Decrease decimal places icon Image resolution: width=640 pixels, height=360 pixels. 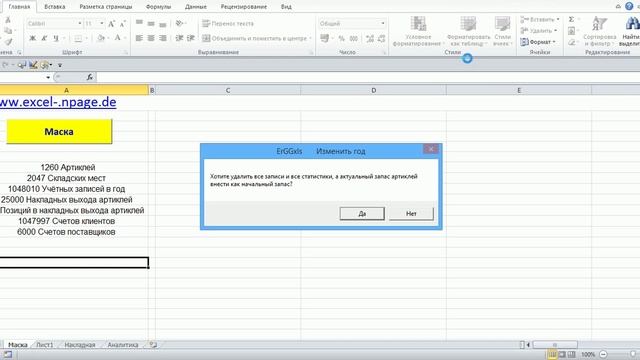382,38
